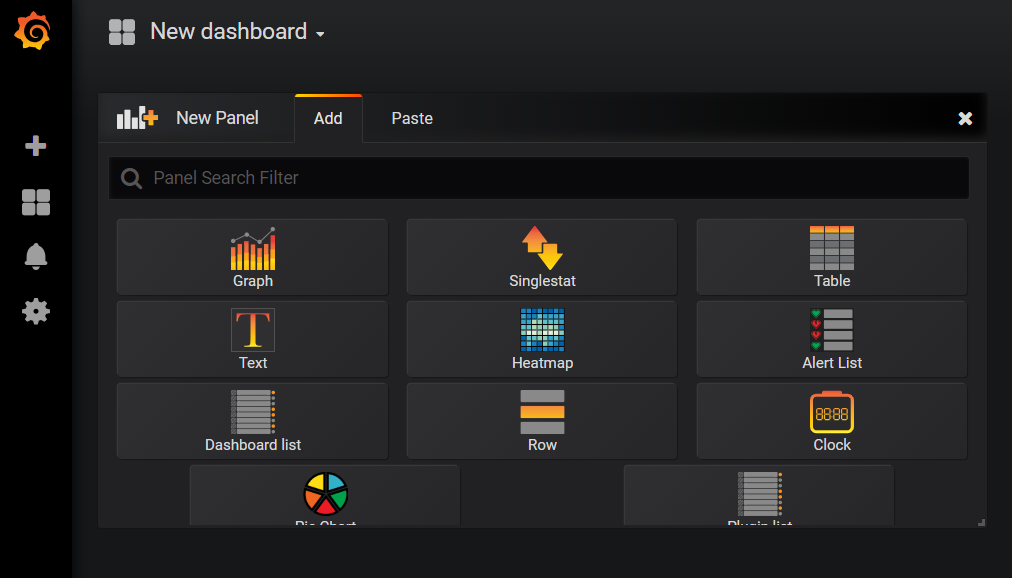Image resolution: width=1012 pixels, height=578 pixels.
Task: Click the panel resize handle corner
Action: tap(981, 523)
